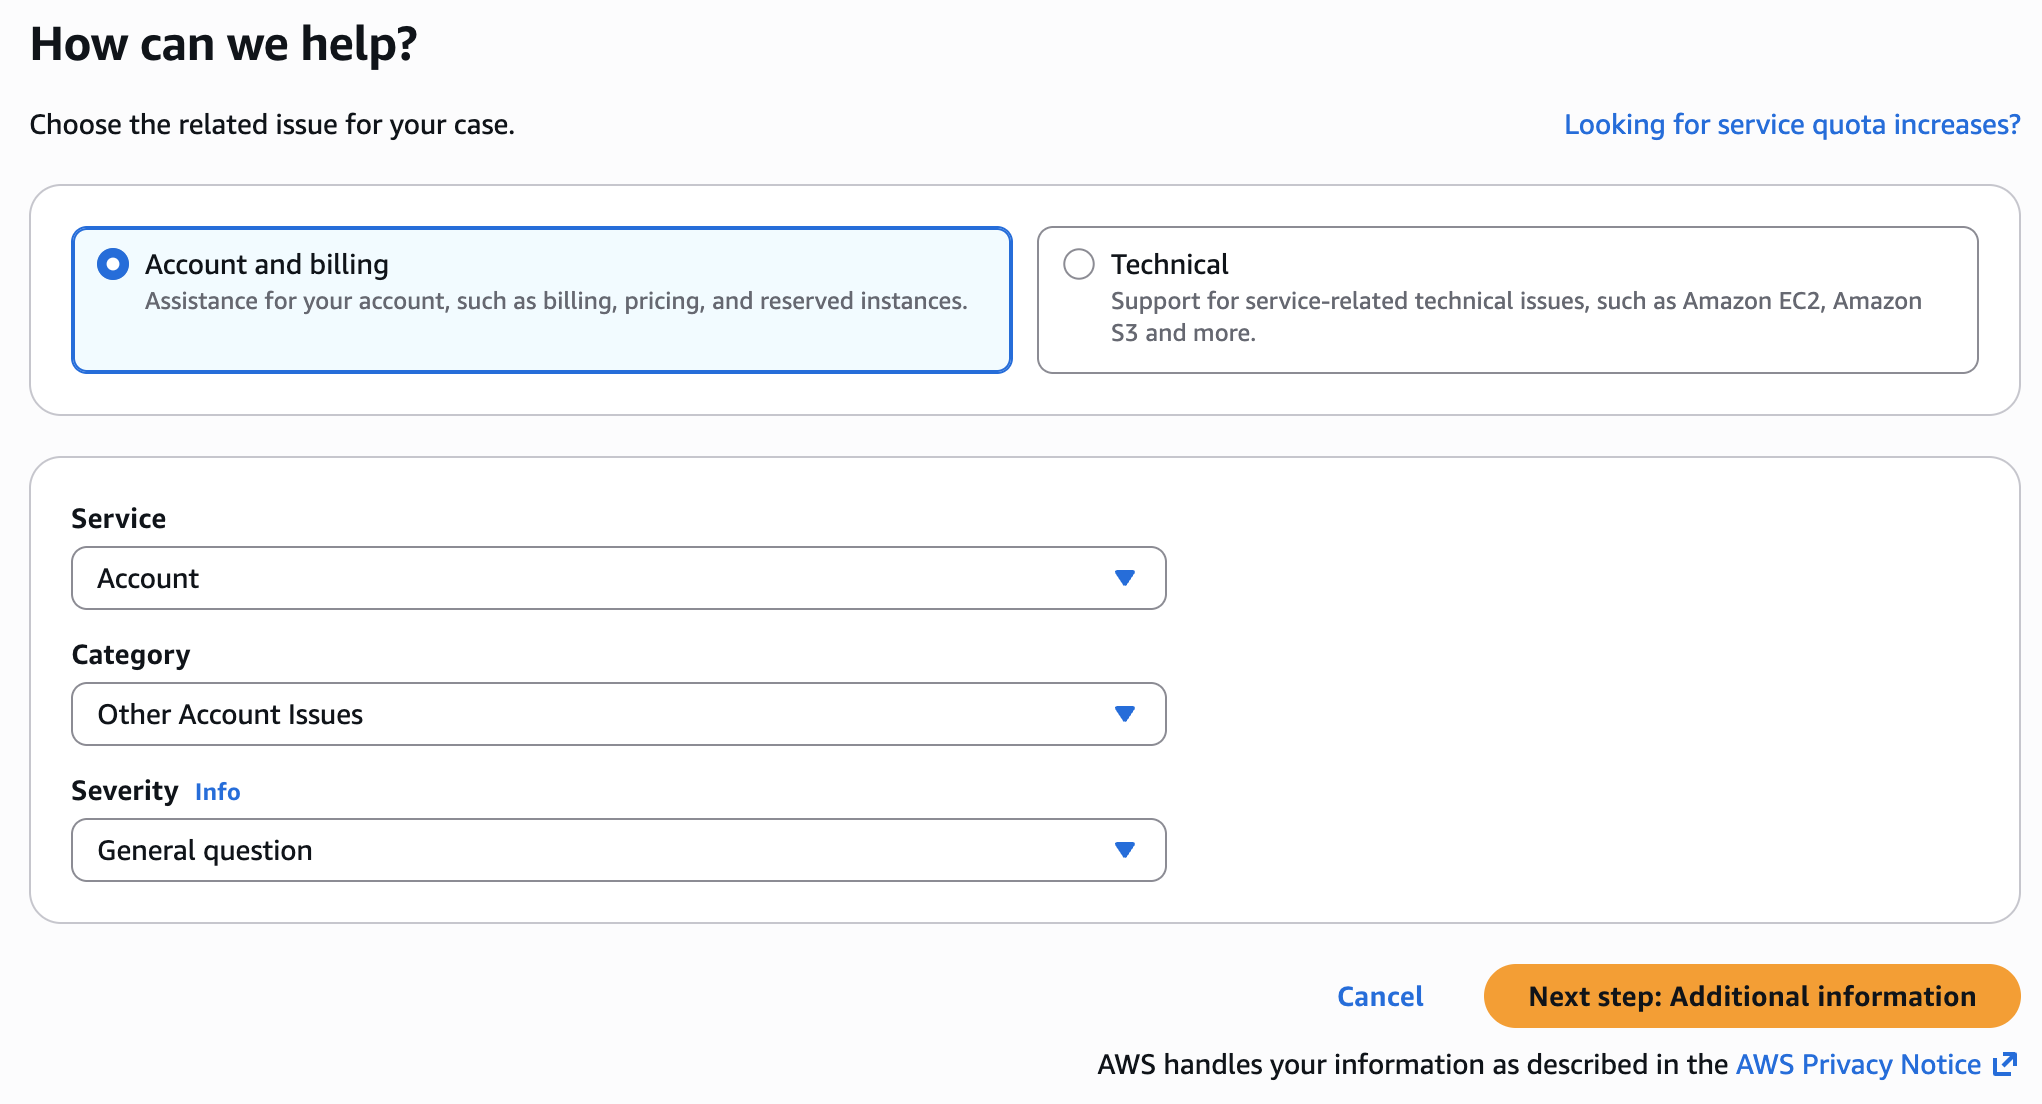The height and width of the screenshot is (1104, 2042).
Task: Select the Account and billing radio button
Action: [113, 265]
